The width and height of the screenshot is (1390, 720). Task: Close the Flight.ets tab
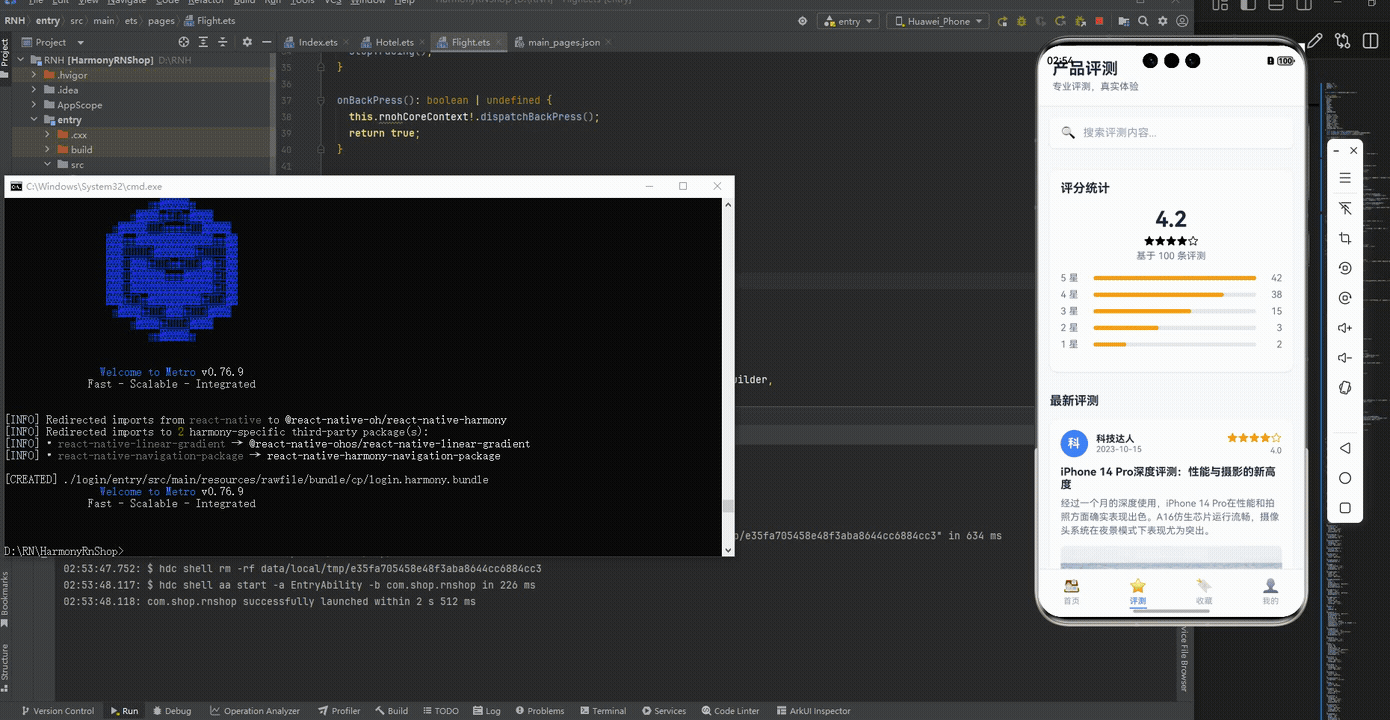pos(499,42)
